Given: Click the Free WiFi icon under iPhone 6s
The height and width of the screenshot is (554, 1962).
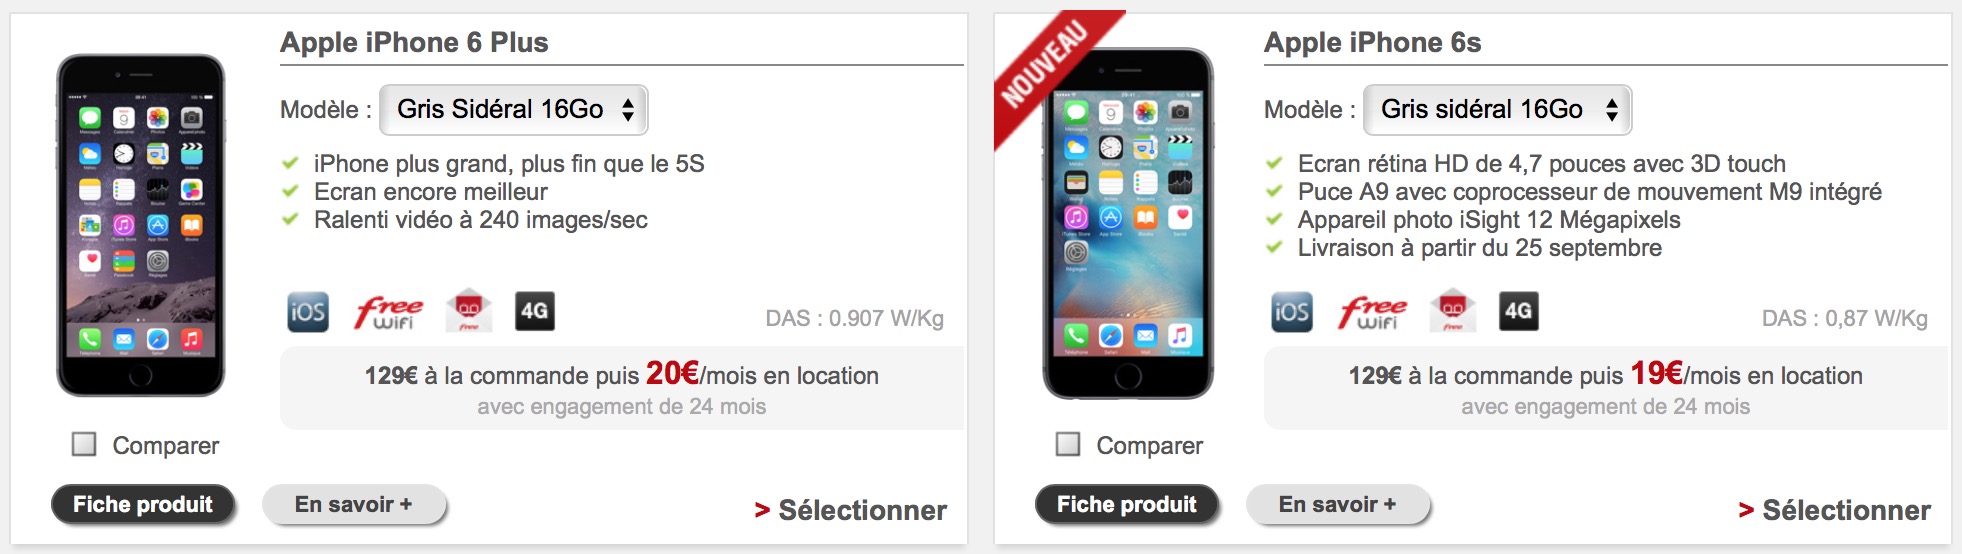Looking at the screenshot, I should point(1372,312).
